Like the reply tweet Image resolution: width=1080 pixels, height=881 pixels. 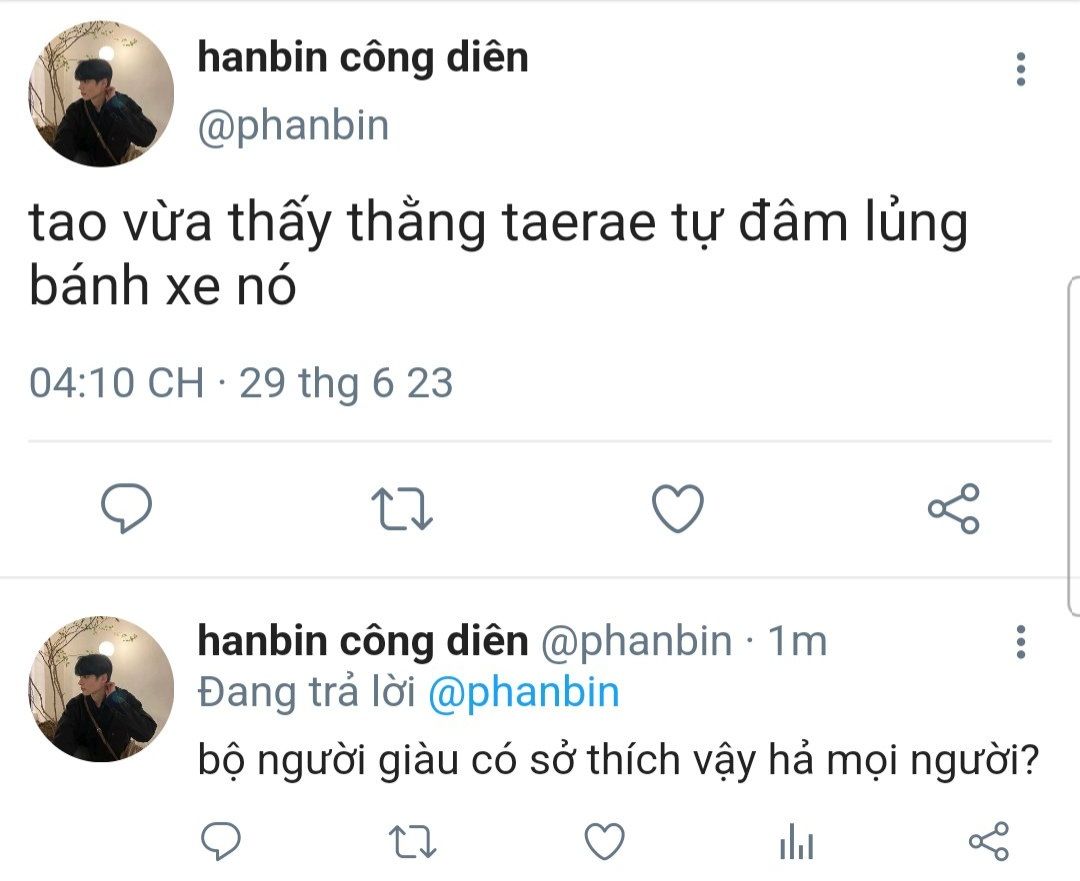pyautogui.click(x=604, y=841)
